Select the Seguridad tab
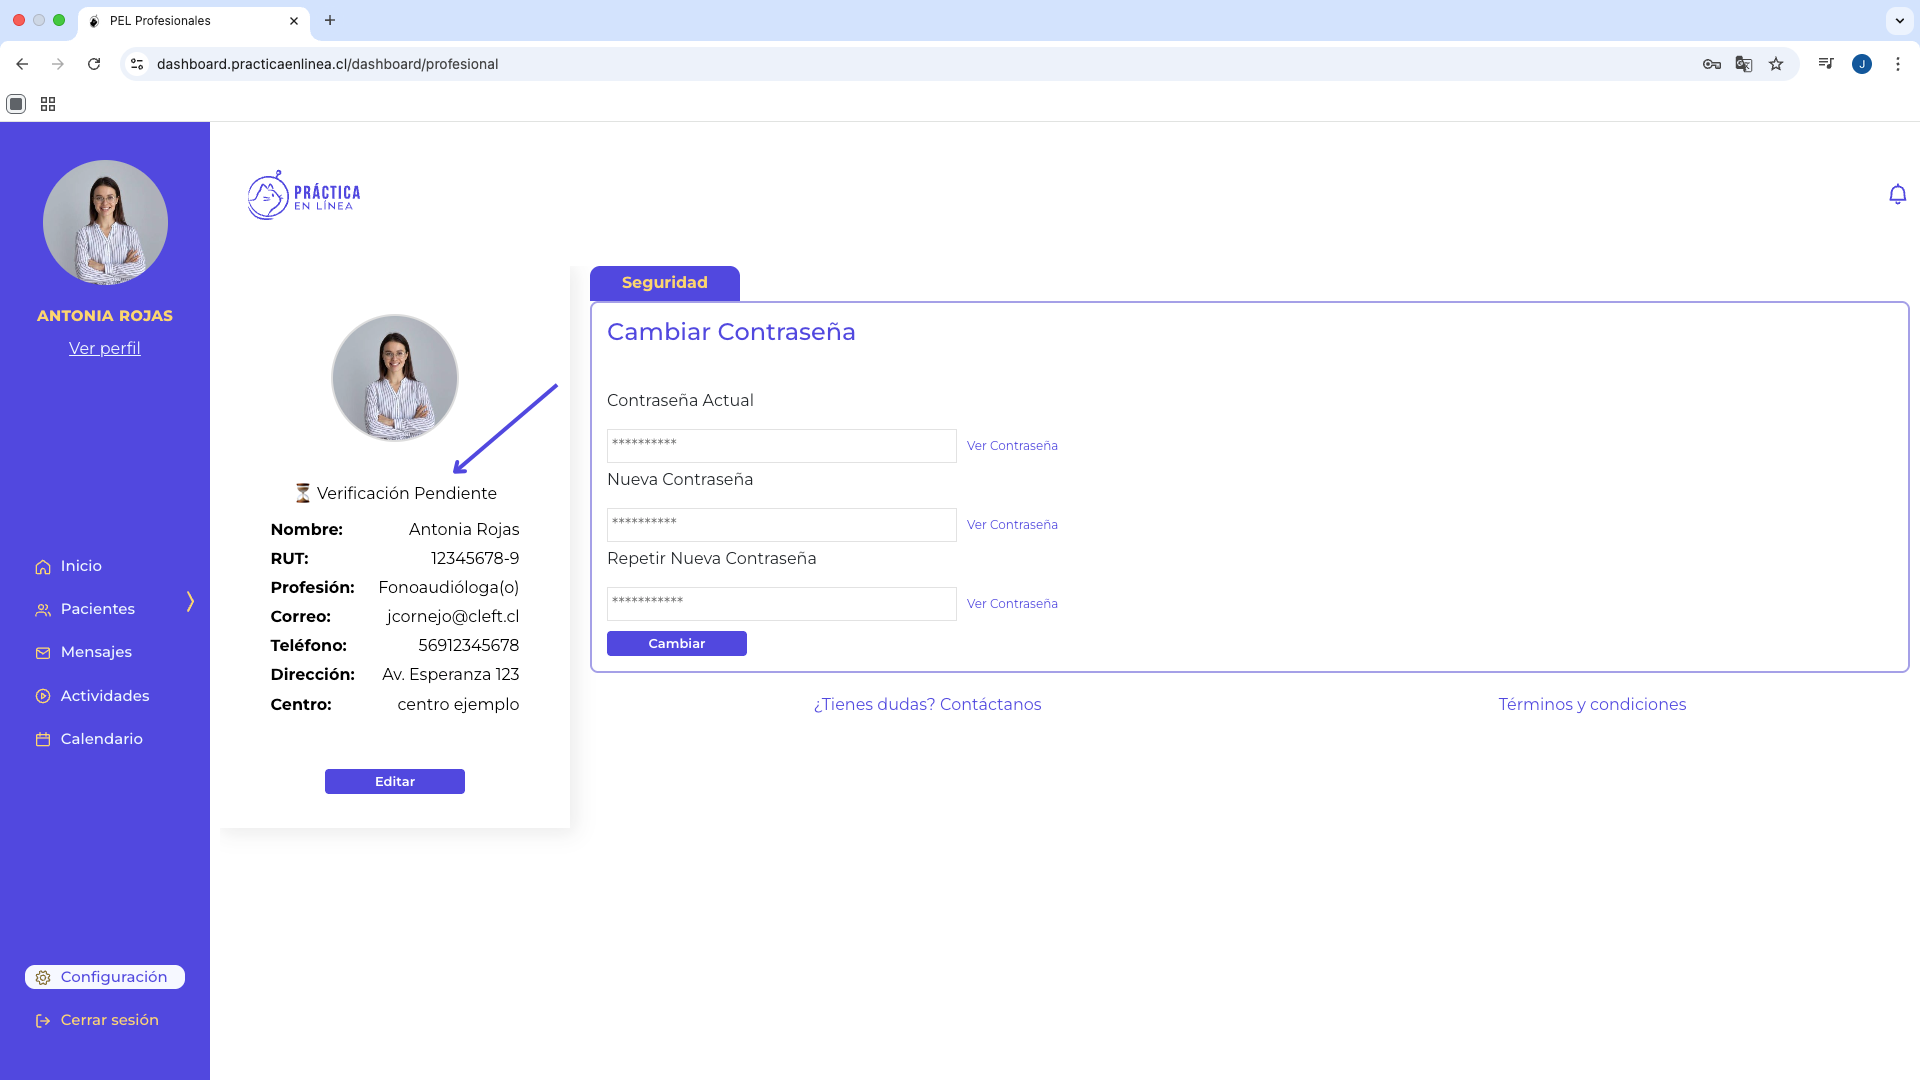1920x1080 pixels. click(x=665, y=283)
